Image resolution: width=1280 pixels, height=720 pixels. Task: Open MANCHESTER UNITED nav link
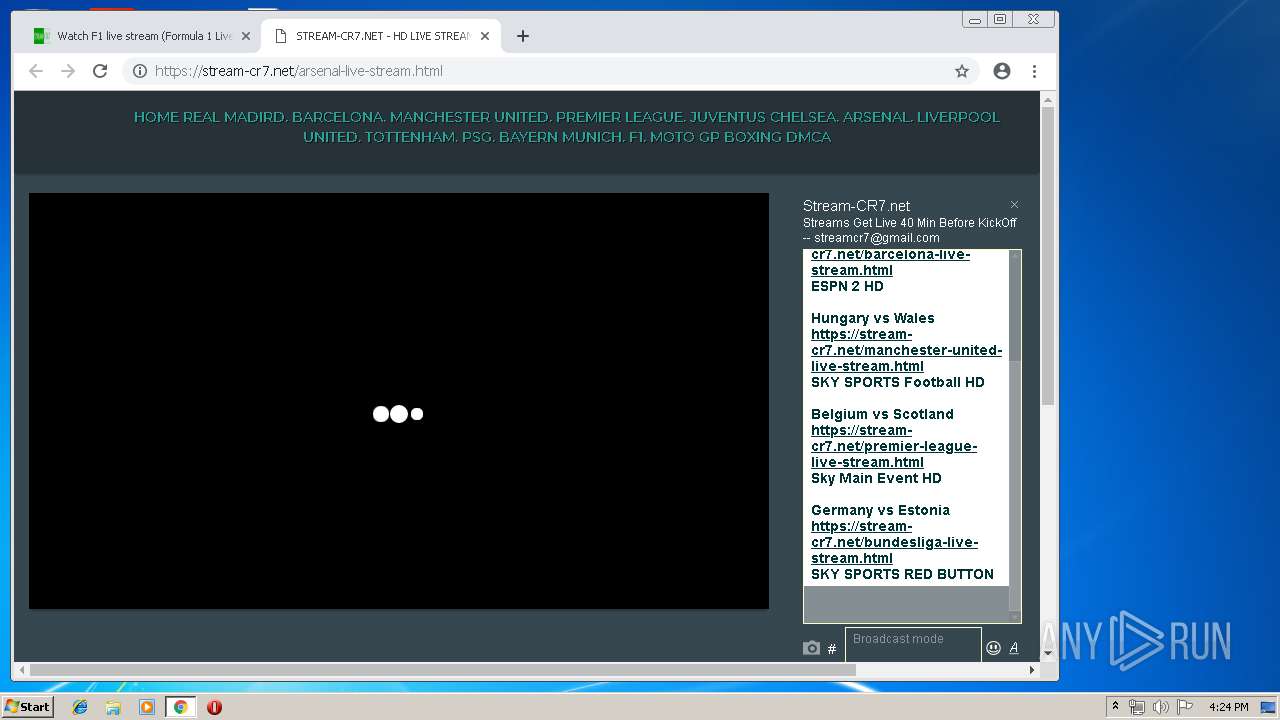(471, 117)
